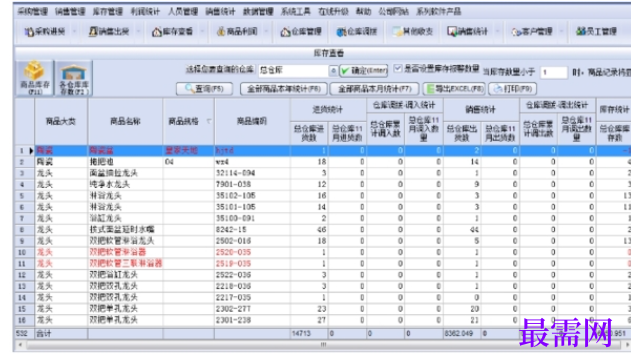
Task: Open the 数据管理 menu
Action: (258, 12)
